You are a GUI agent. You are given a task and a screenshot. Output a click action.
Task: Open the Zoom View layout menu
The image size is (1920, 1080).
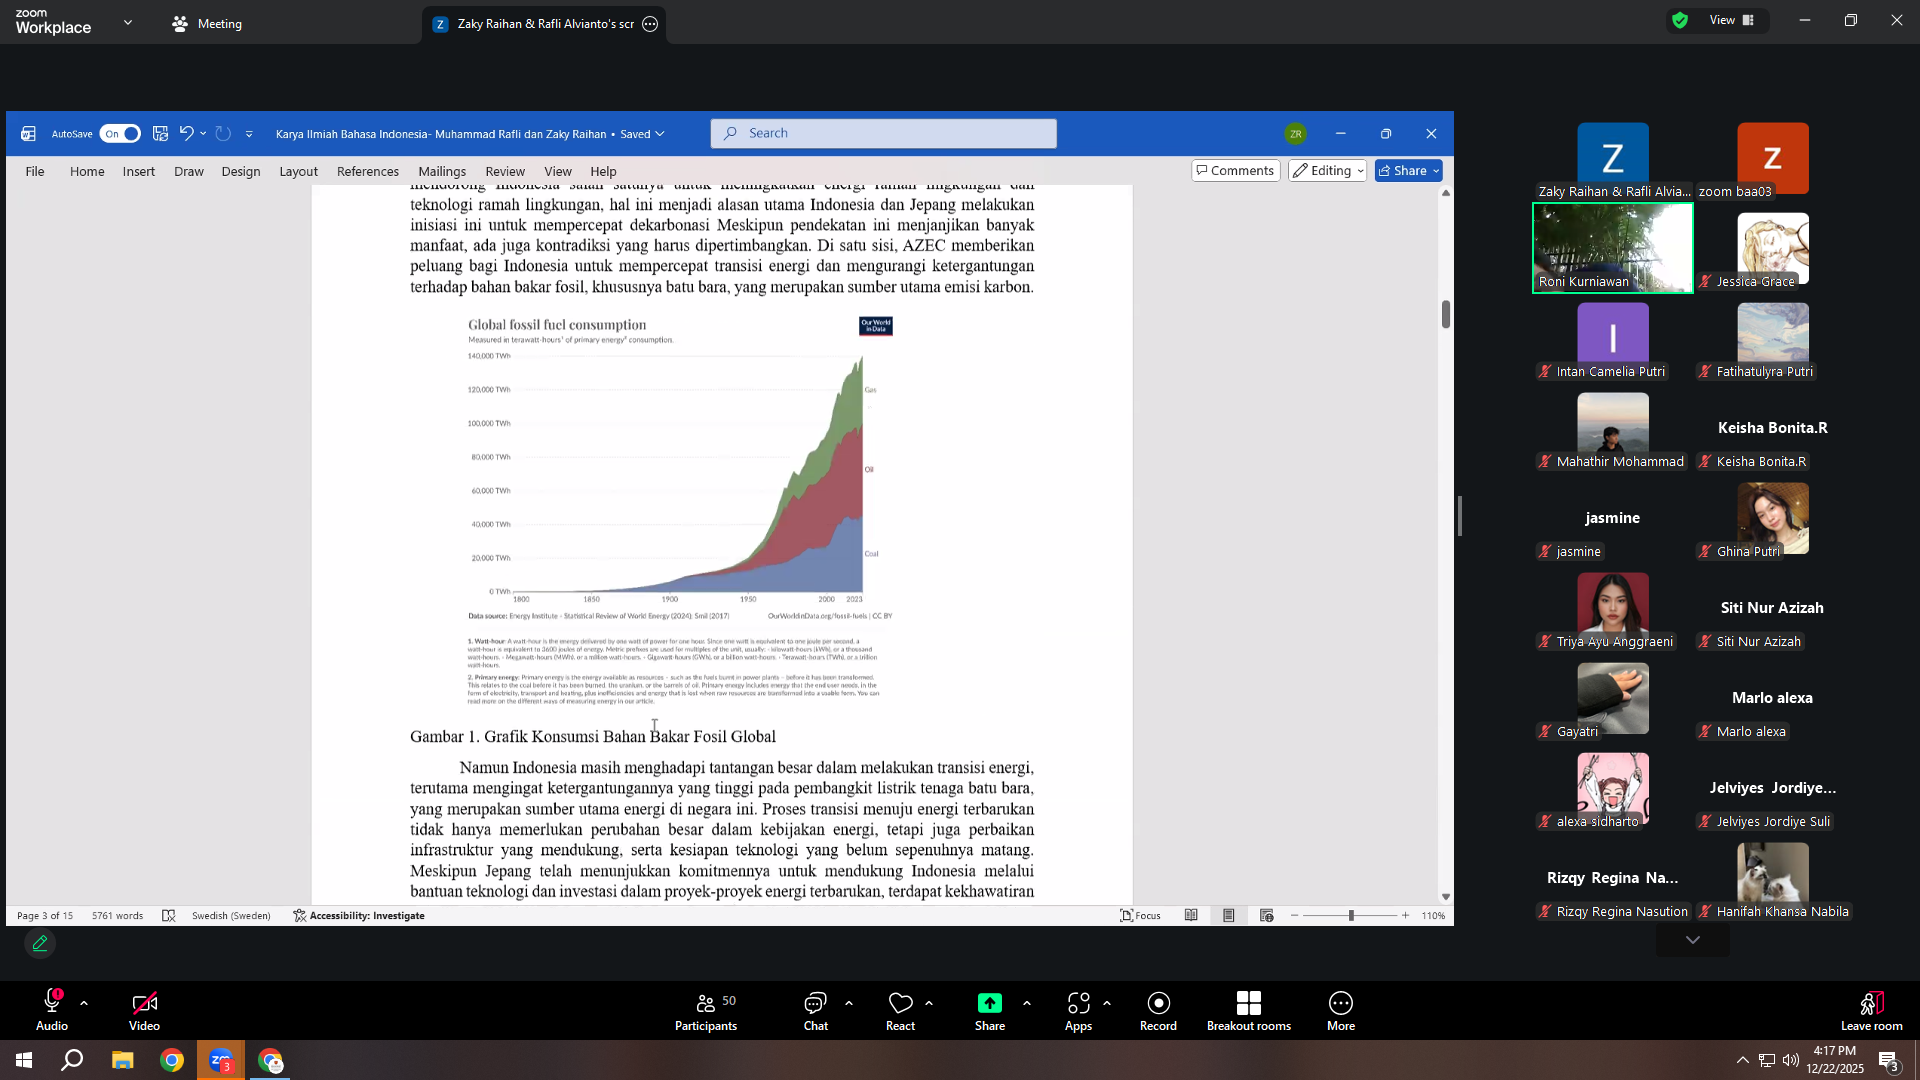(x=1732, y=20)
